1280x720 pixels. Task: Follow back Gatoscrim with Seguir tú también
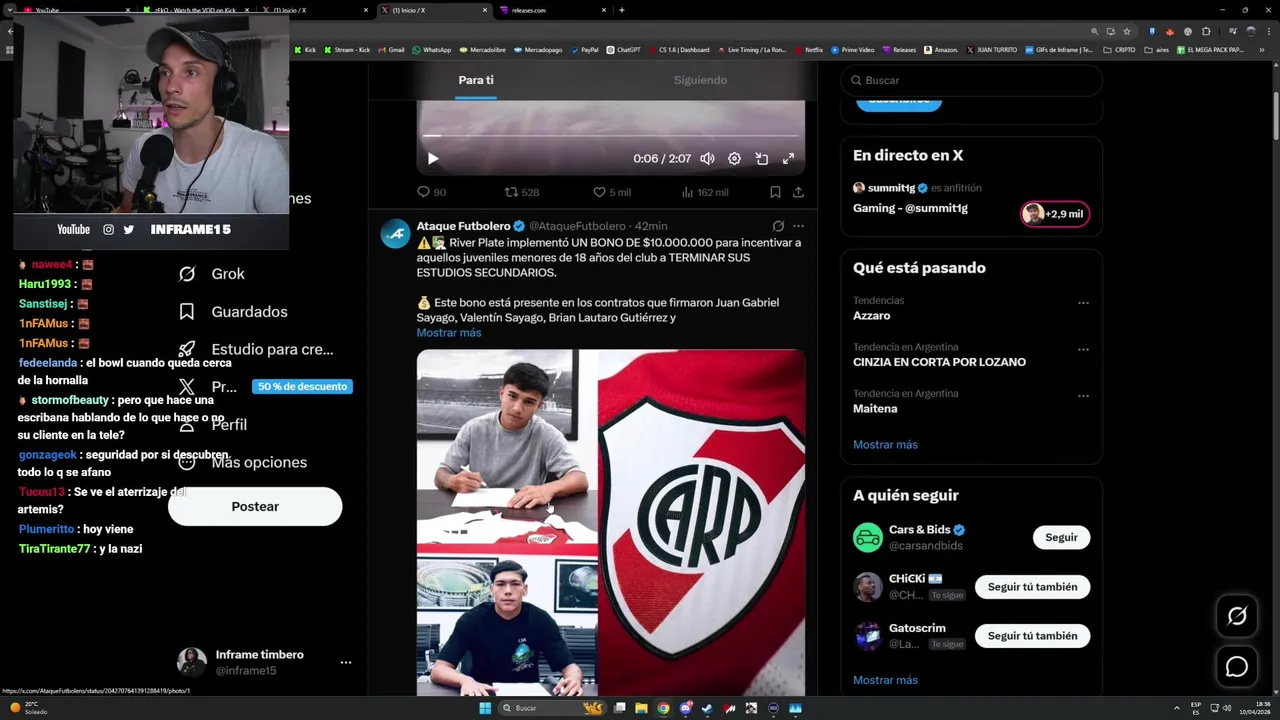[x=1032, y=636]
